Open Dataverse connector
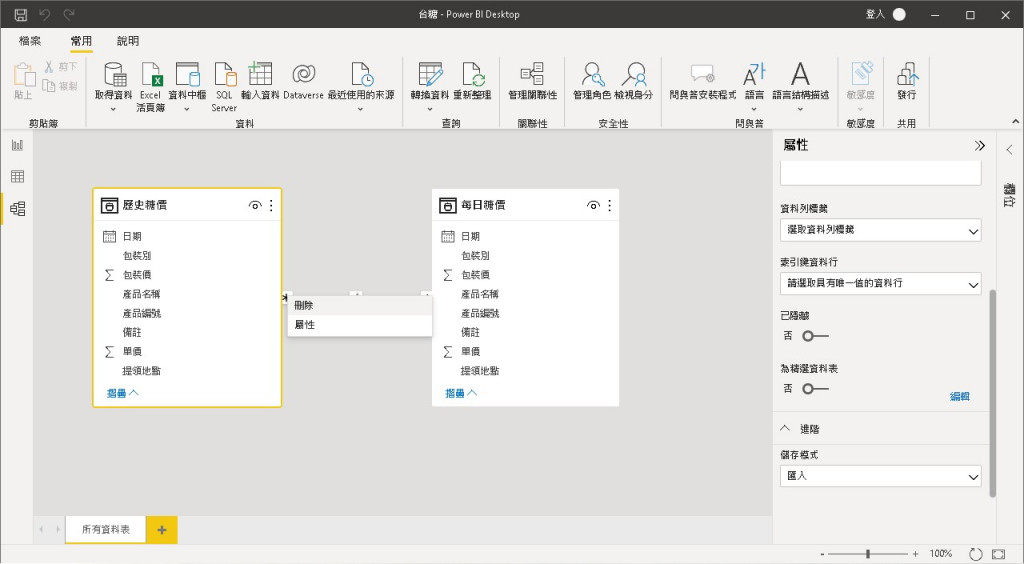Viewport: 1024px width, 564px height. point(304,82)
